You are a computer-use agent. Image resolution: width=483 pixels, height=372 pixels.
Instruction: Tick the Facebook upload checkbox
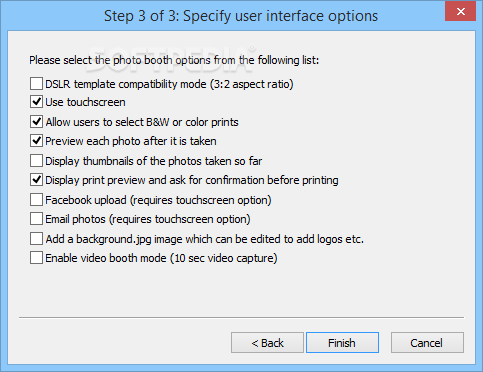pyautogui.click(x=36, y=200)
